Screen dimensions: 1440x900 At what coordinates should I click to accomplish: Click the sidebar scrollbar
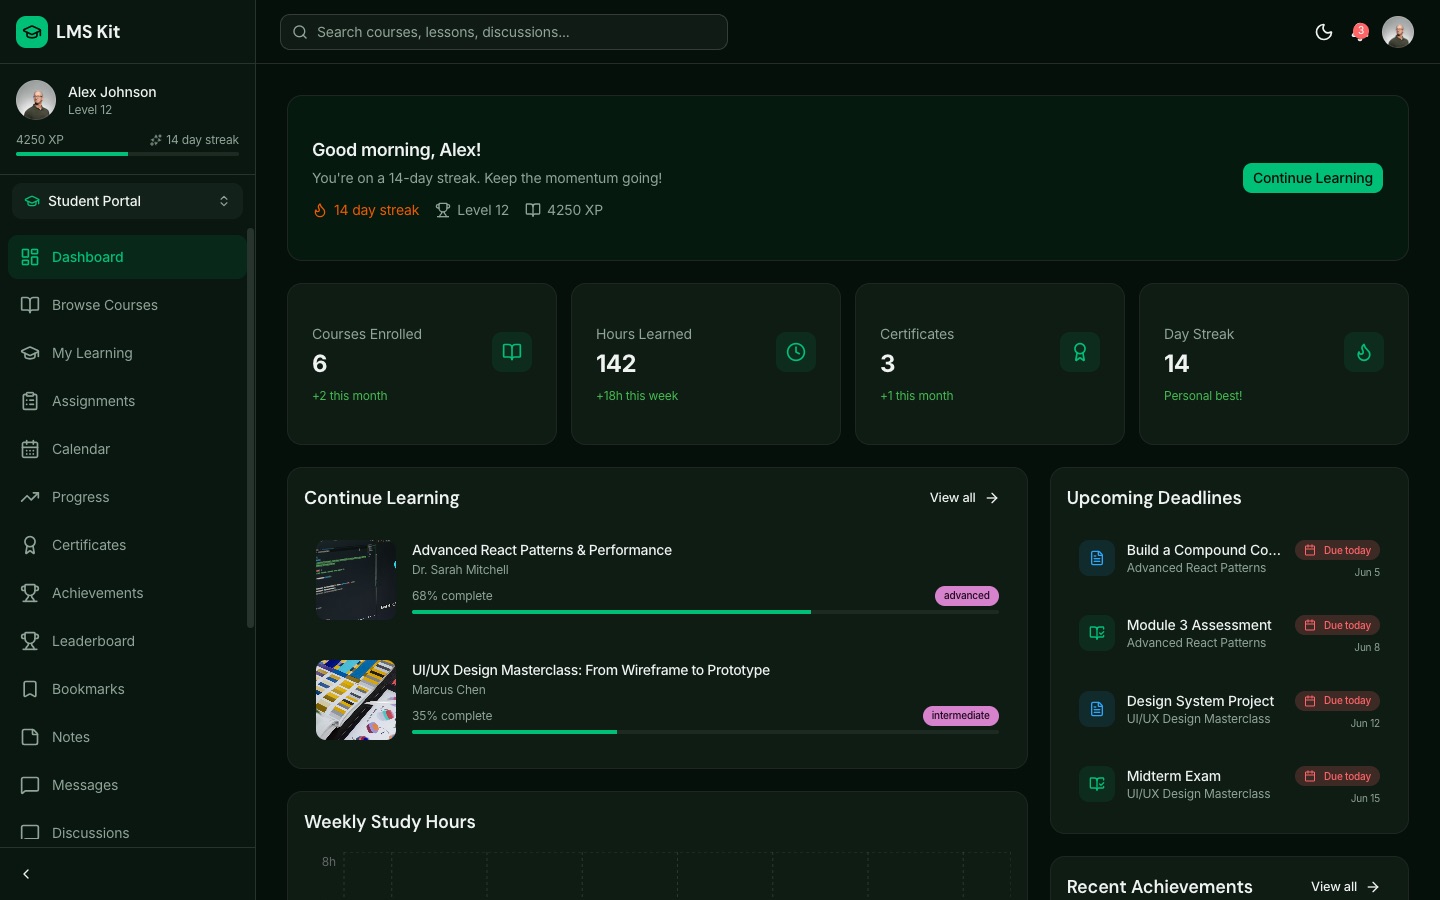coord(250,428)
